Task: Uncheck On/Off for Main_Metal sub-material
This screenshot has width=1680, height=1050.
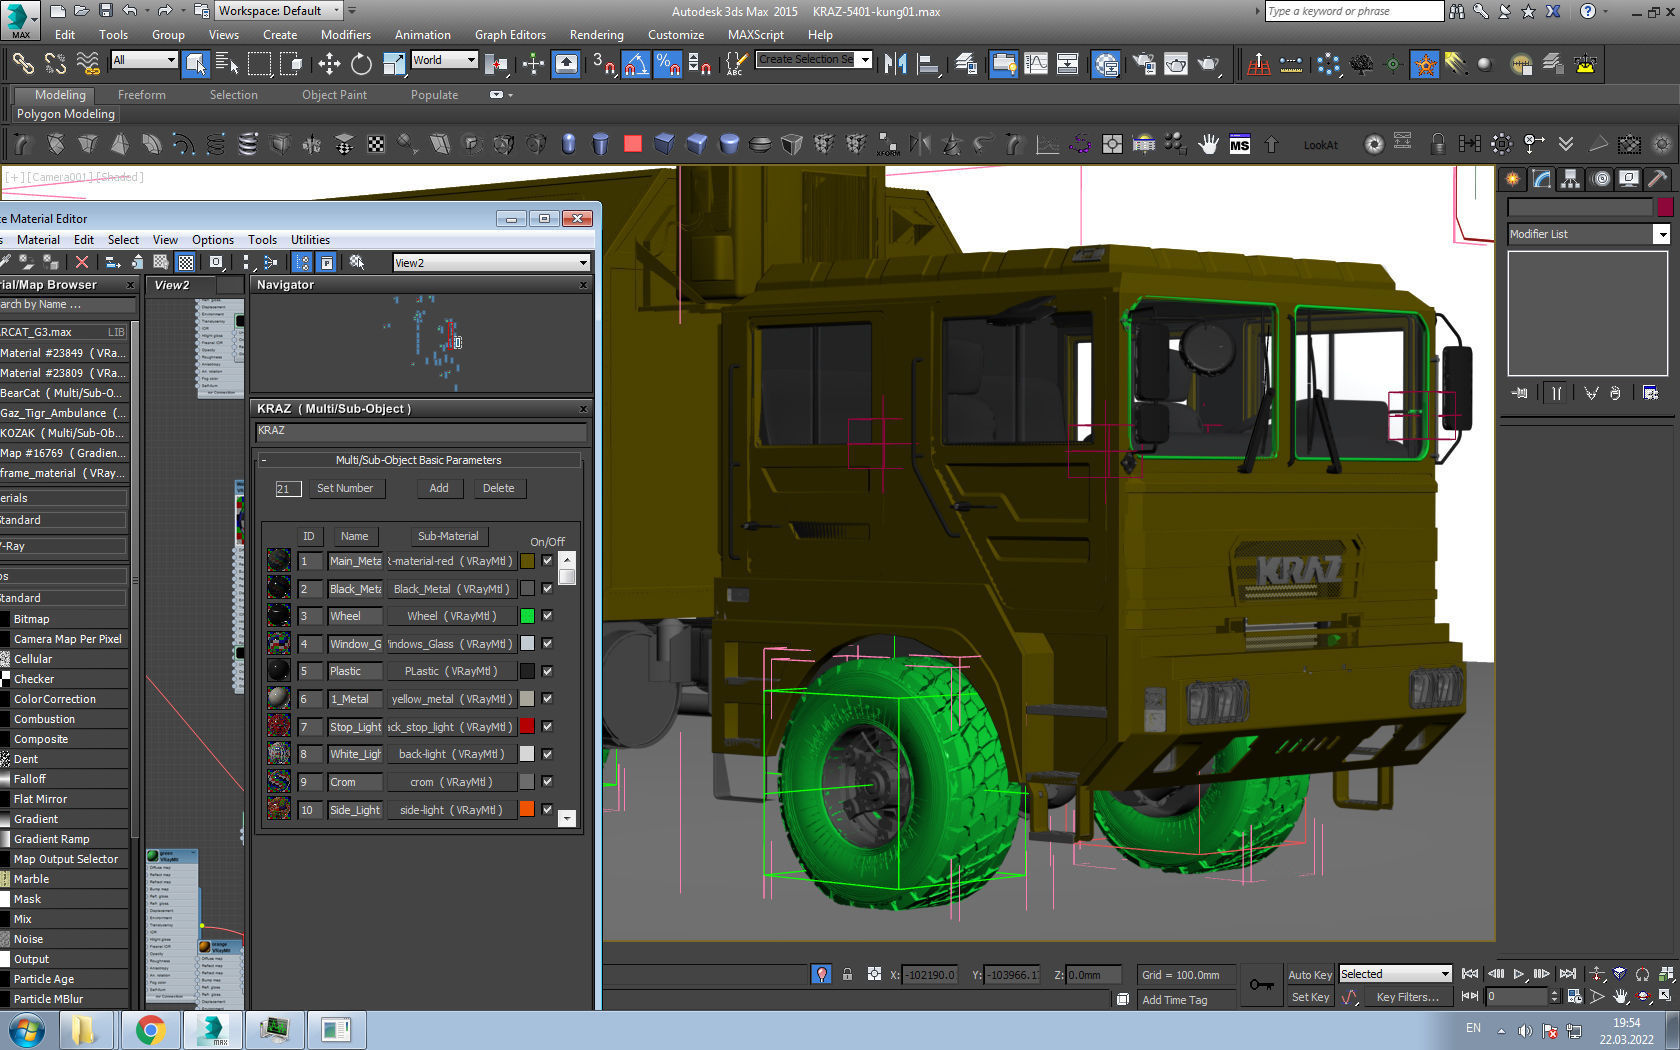Action: click(547, 561)
